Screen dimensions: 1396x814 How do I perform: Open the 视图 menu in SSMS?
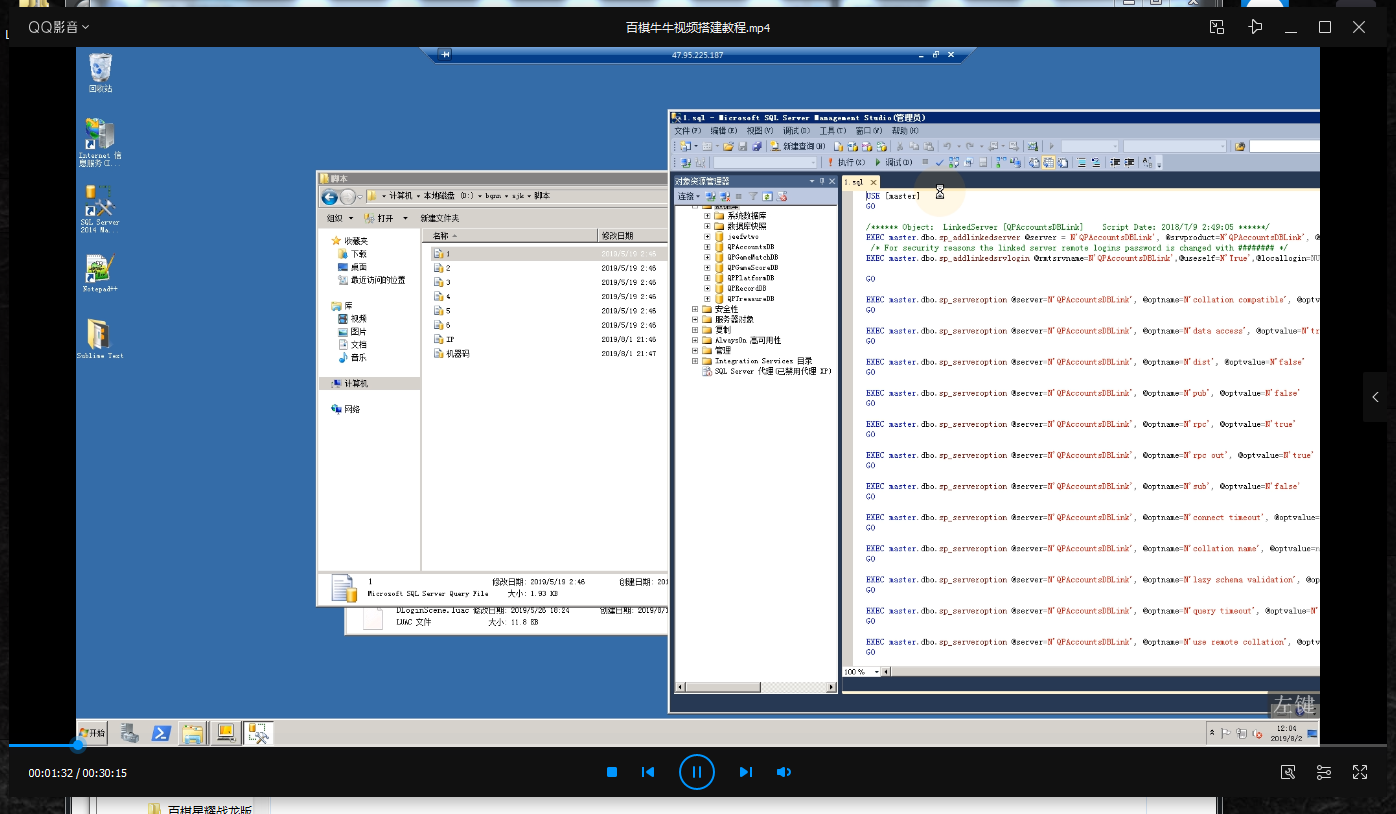coord(760,131)
